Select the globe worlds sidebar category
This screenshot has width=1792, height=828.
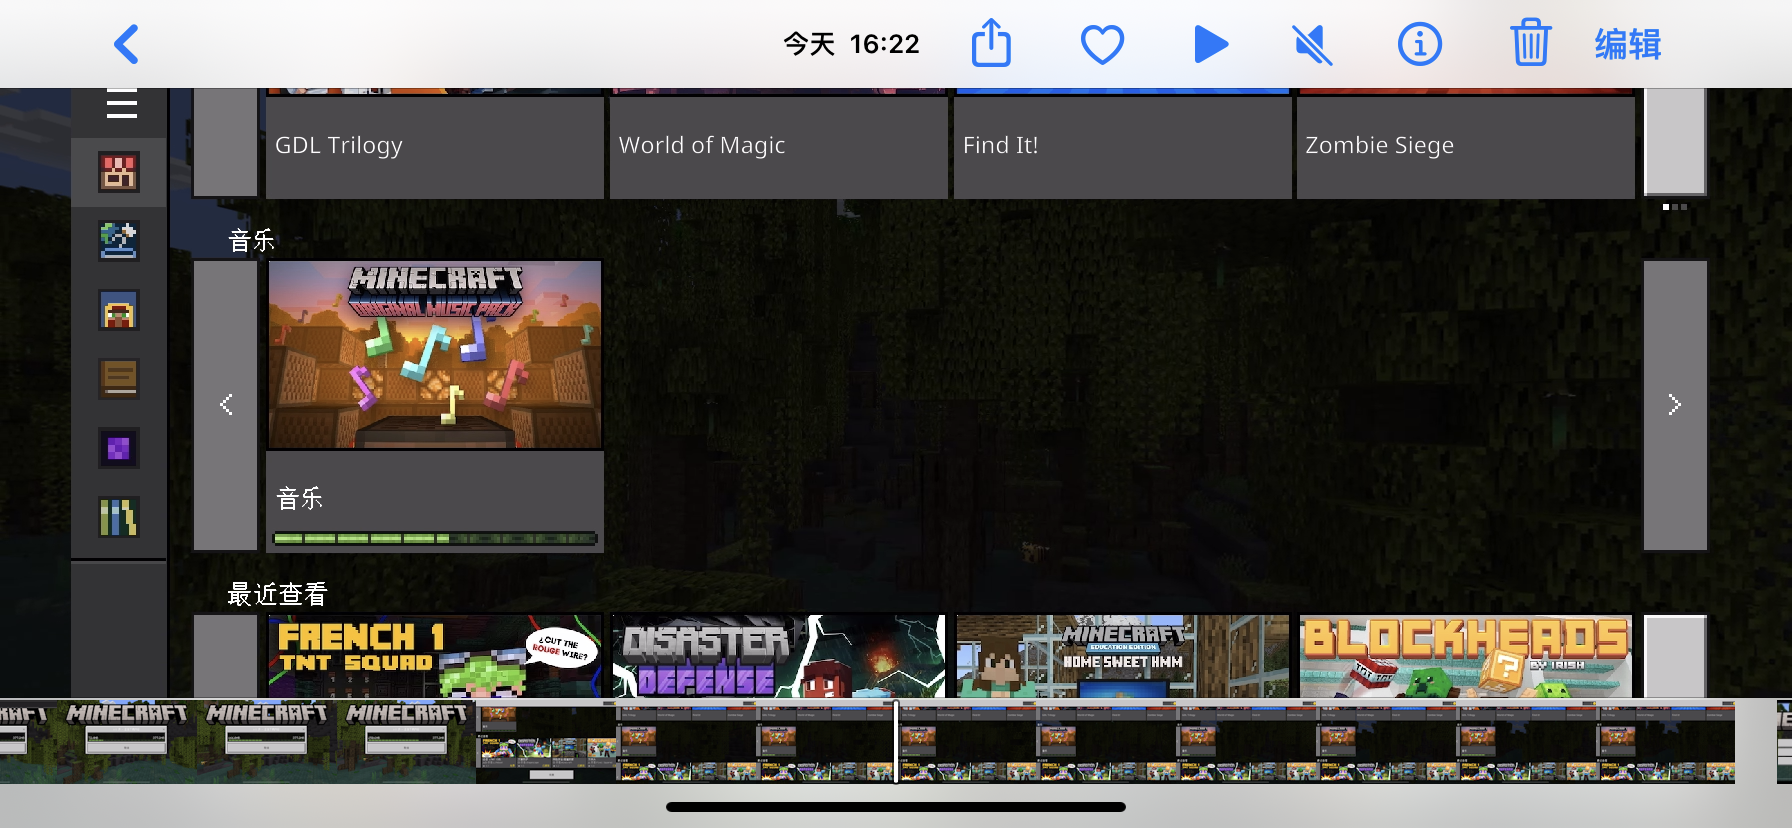click(x=119, y=241)
